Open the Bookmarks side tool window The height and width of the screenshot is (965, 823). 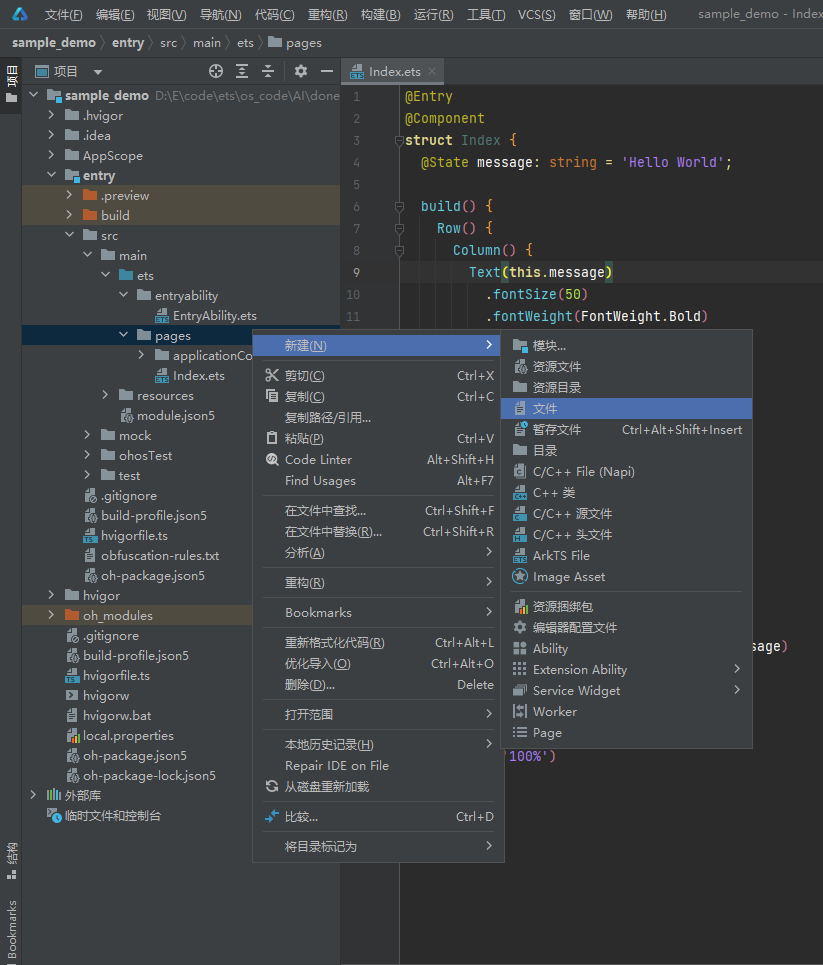[x=12, y=929]
